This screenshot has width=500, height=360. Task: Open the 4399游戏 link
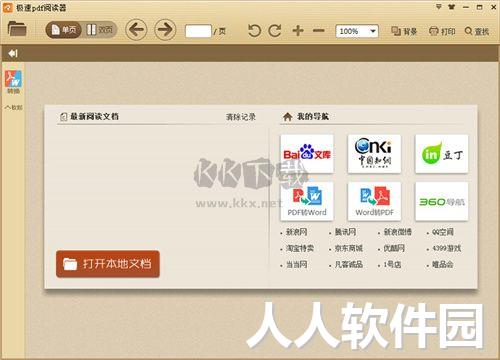click(446, 248)
